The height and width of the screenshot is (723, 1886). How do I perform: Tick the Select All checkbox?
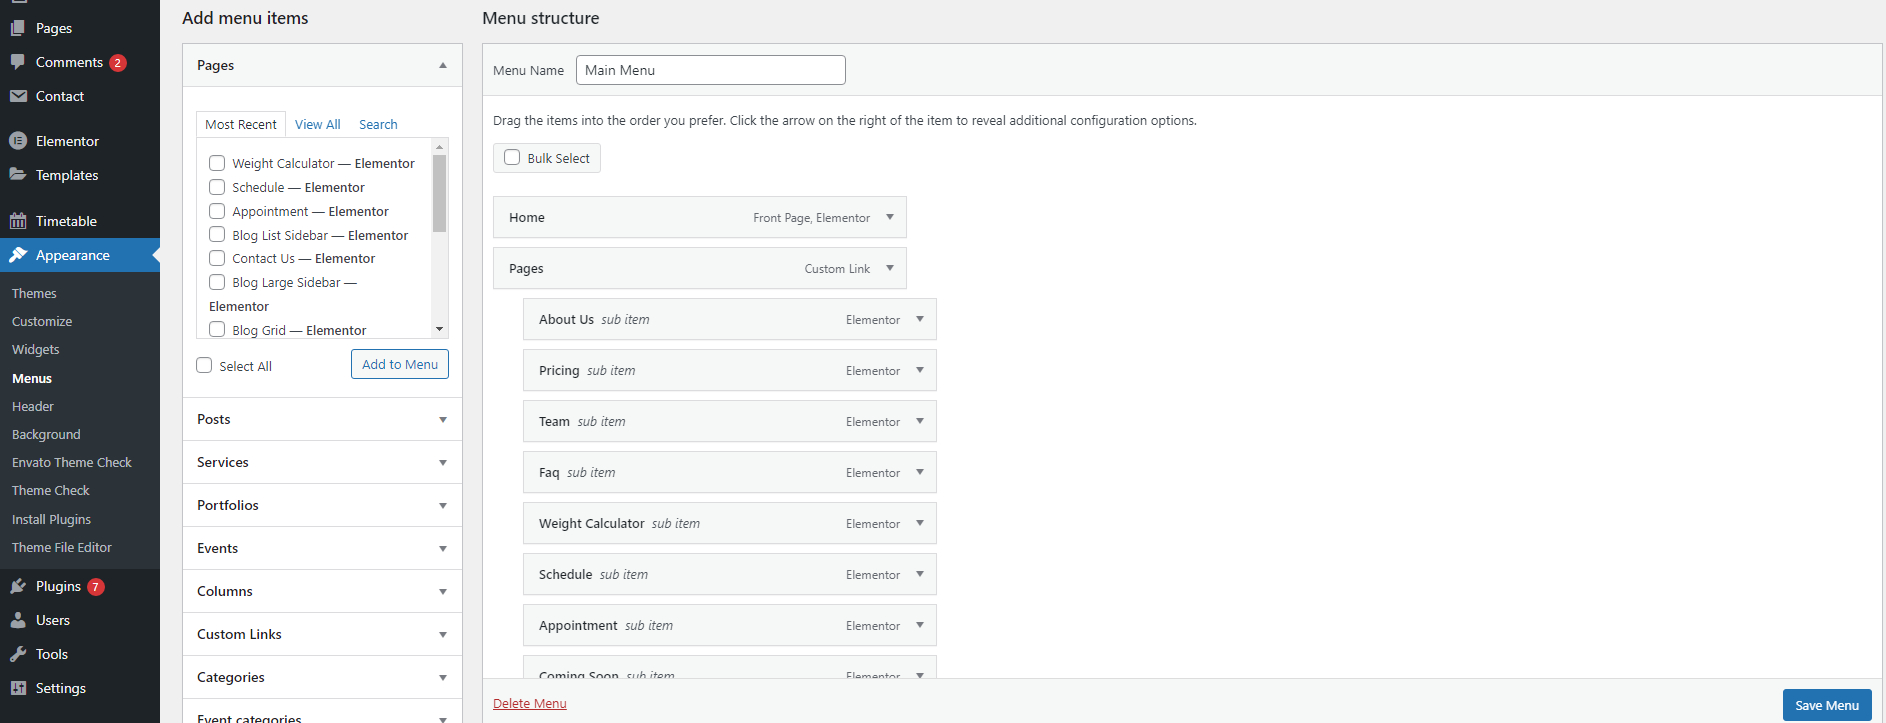click(x=205, y=366)
